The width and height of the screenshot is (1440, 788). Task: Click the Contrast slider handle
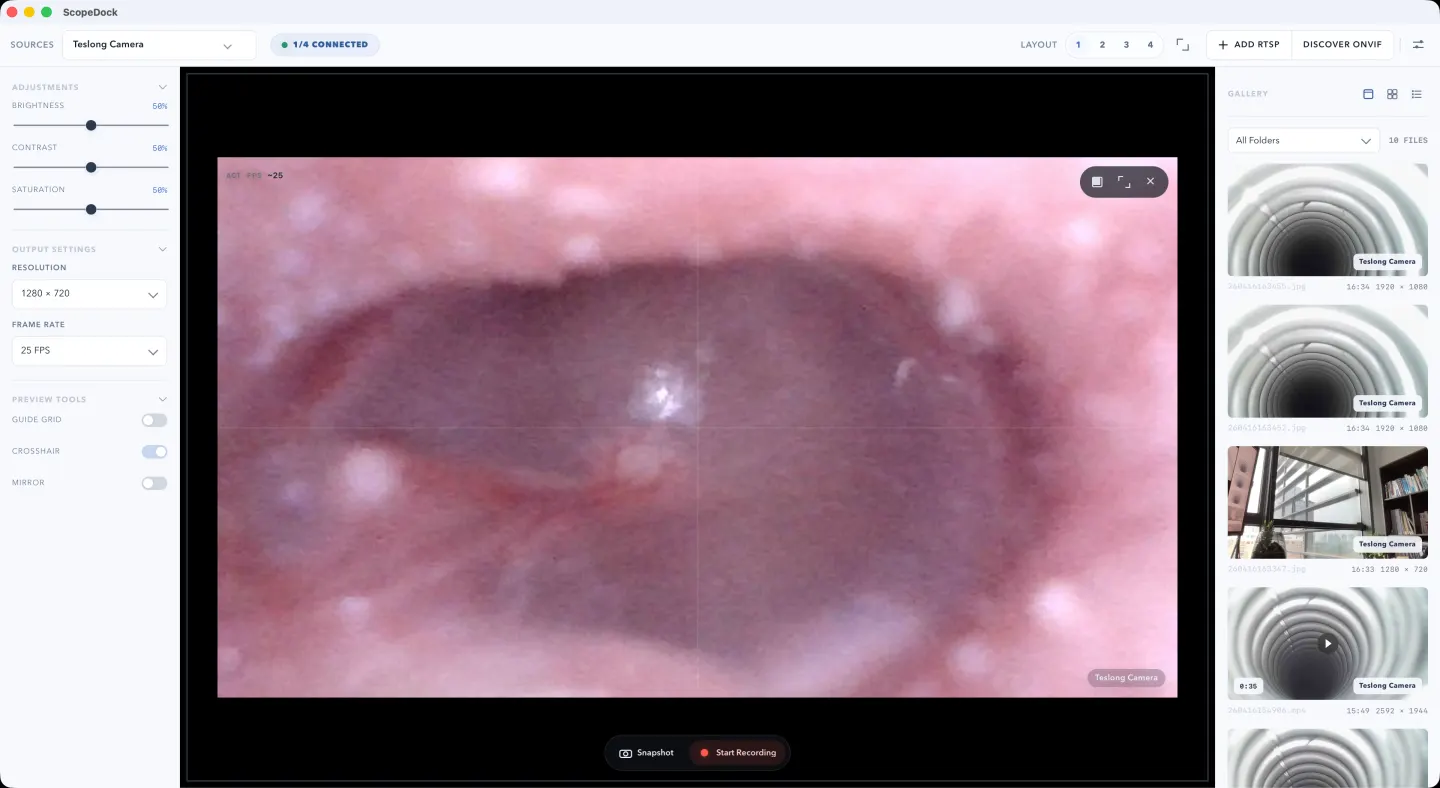click(91, 168)
